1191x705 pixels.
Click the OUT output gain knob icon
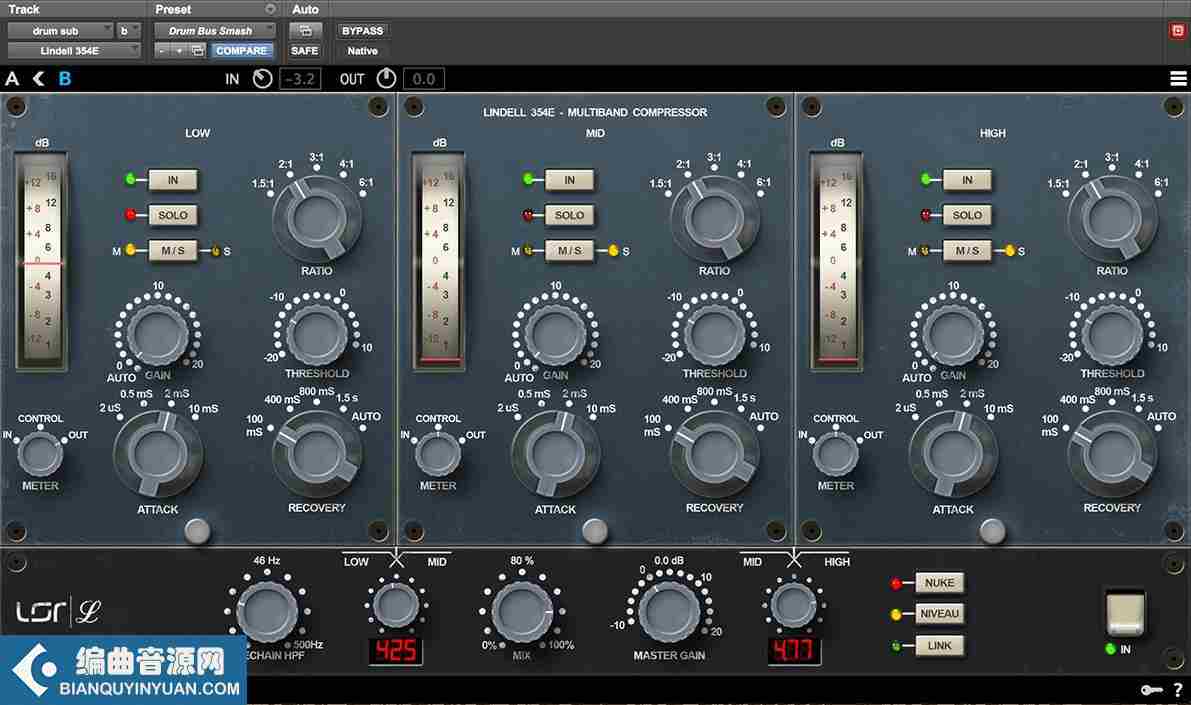pyautogui.click(x=387, y=78)
